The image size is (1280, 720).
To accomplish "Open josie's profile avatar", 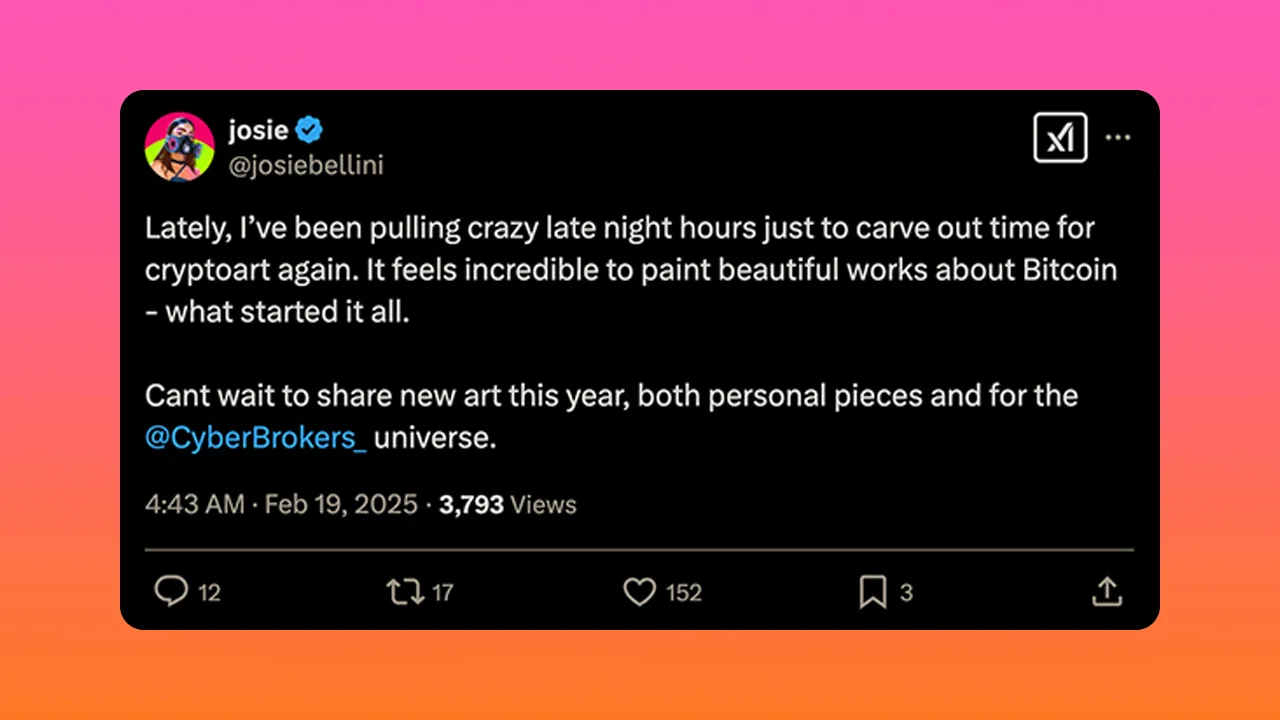I will (x=180, y=147).
